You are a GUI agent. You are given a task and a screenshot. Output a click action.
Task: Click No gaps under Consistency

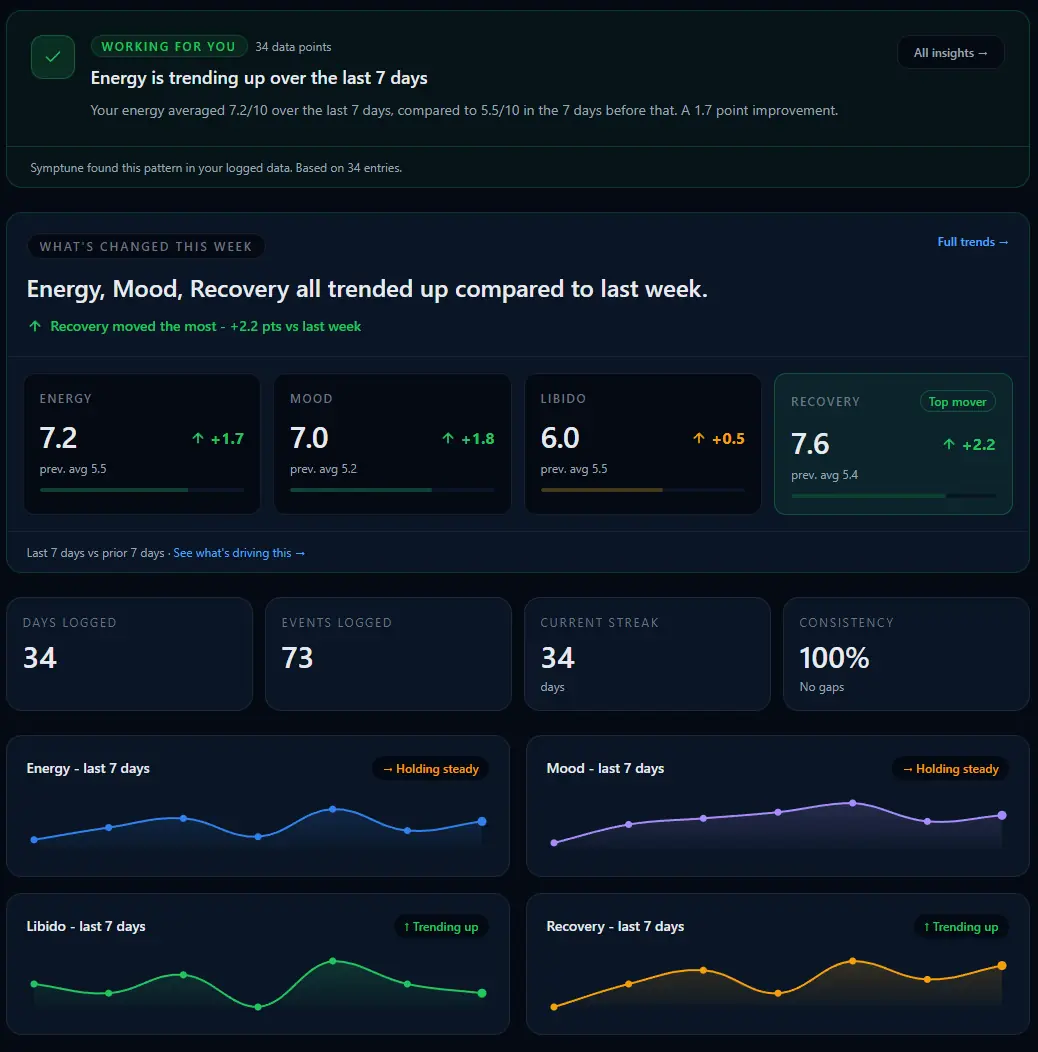[x=821, y=687]
